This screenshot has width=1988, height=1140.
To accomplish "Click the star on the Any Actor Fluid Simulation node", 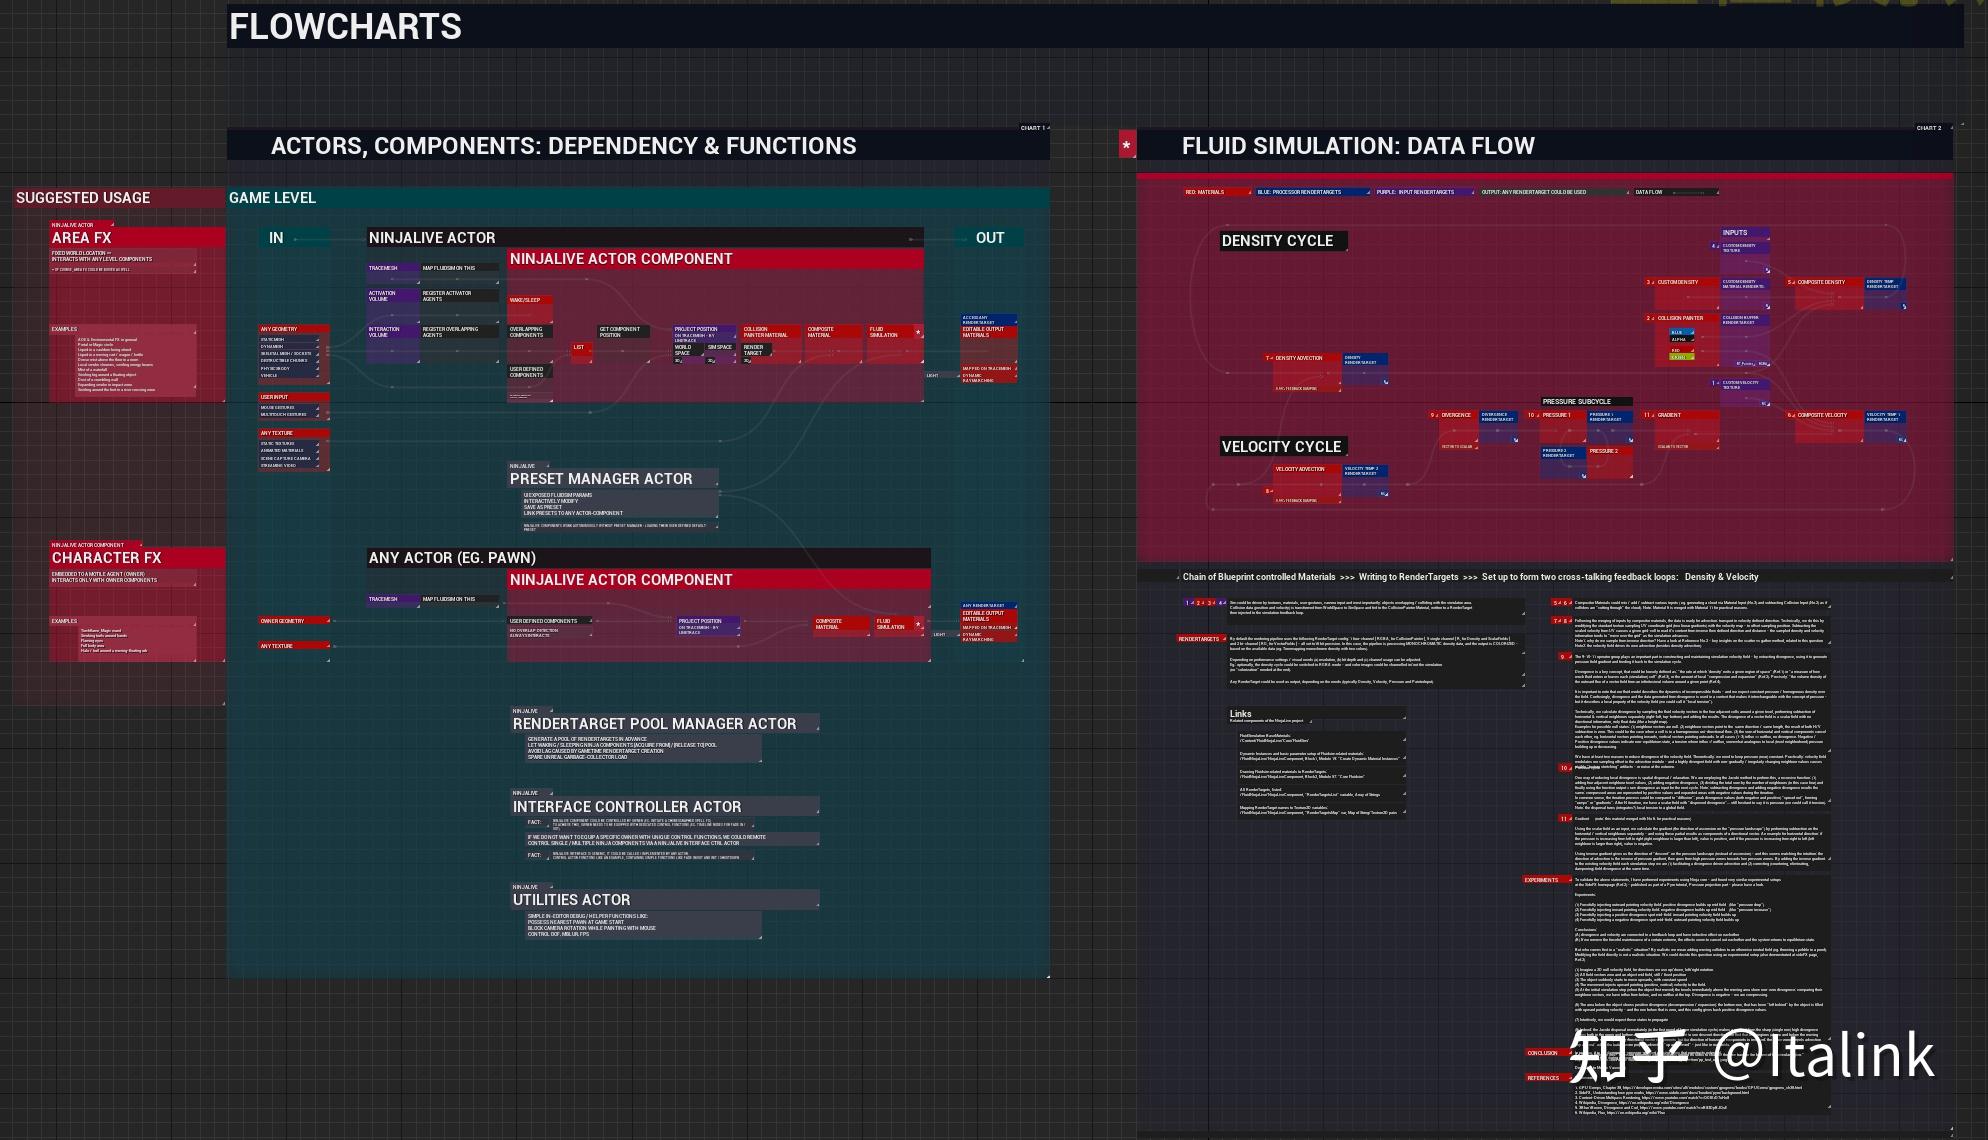I will click(x=919, y=624).
